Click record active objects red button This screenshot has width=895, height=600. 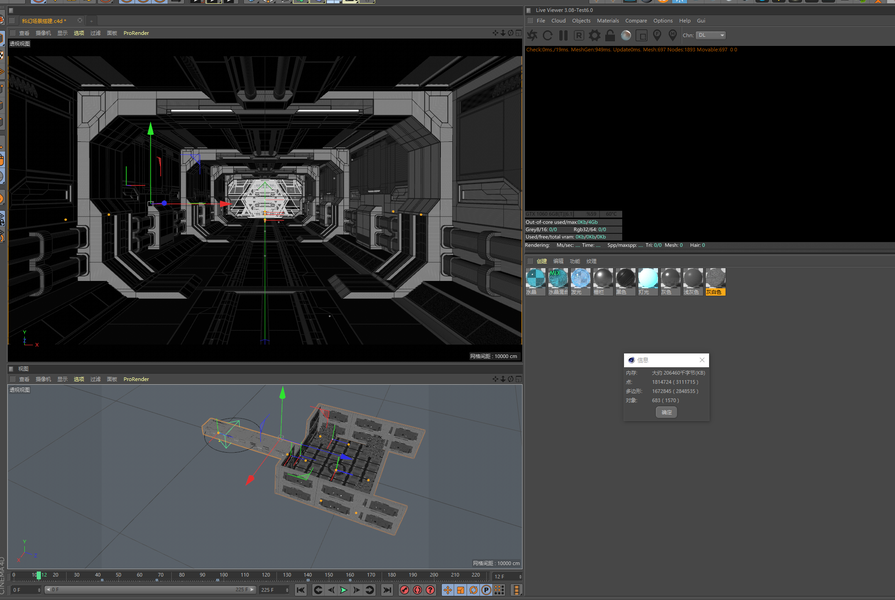tap(405, 590)
